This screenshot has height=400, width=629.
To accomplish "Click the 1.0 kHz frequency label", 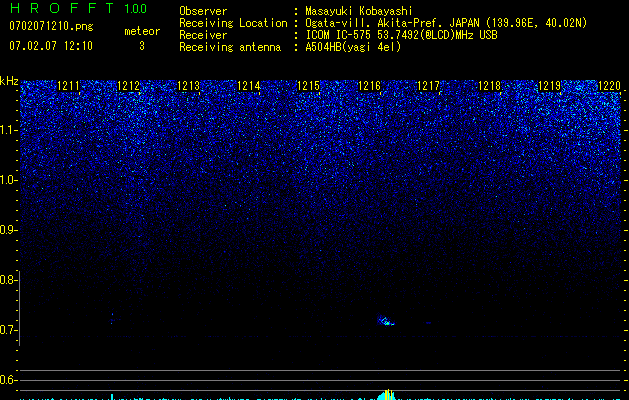I will click(x=8, y=180).
